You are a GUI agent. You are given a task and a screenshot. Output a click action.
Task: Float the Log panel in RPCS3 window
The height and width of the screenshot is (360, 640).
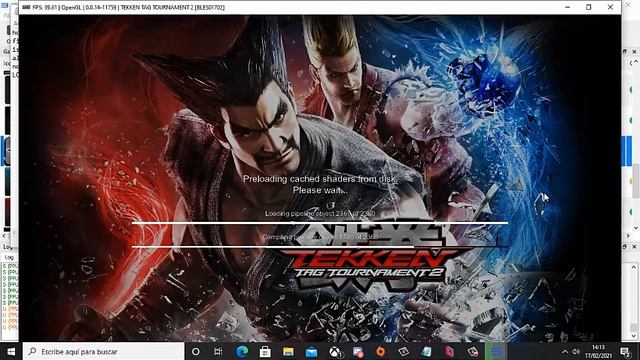(x=625, y=247)
